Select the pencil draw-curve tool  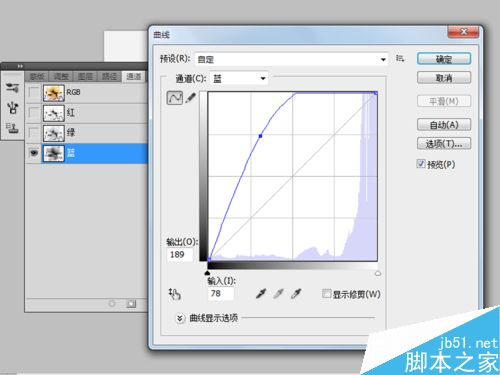(191, 98)
